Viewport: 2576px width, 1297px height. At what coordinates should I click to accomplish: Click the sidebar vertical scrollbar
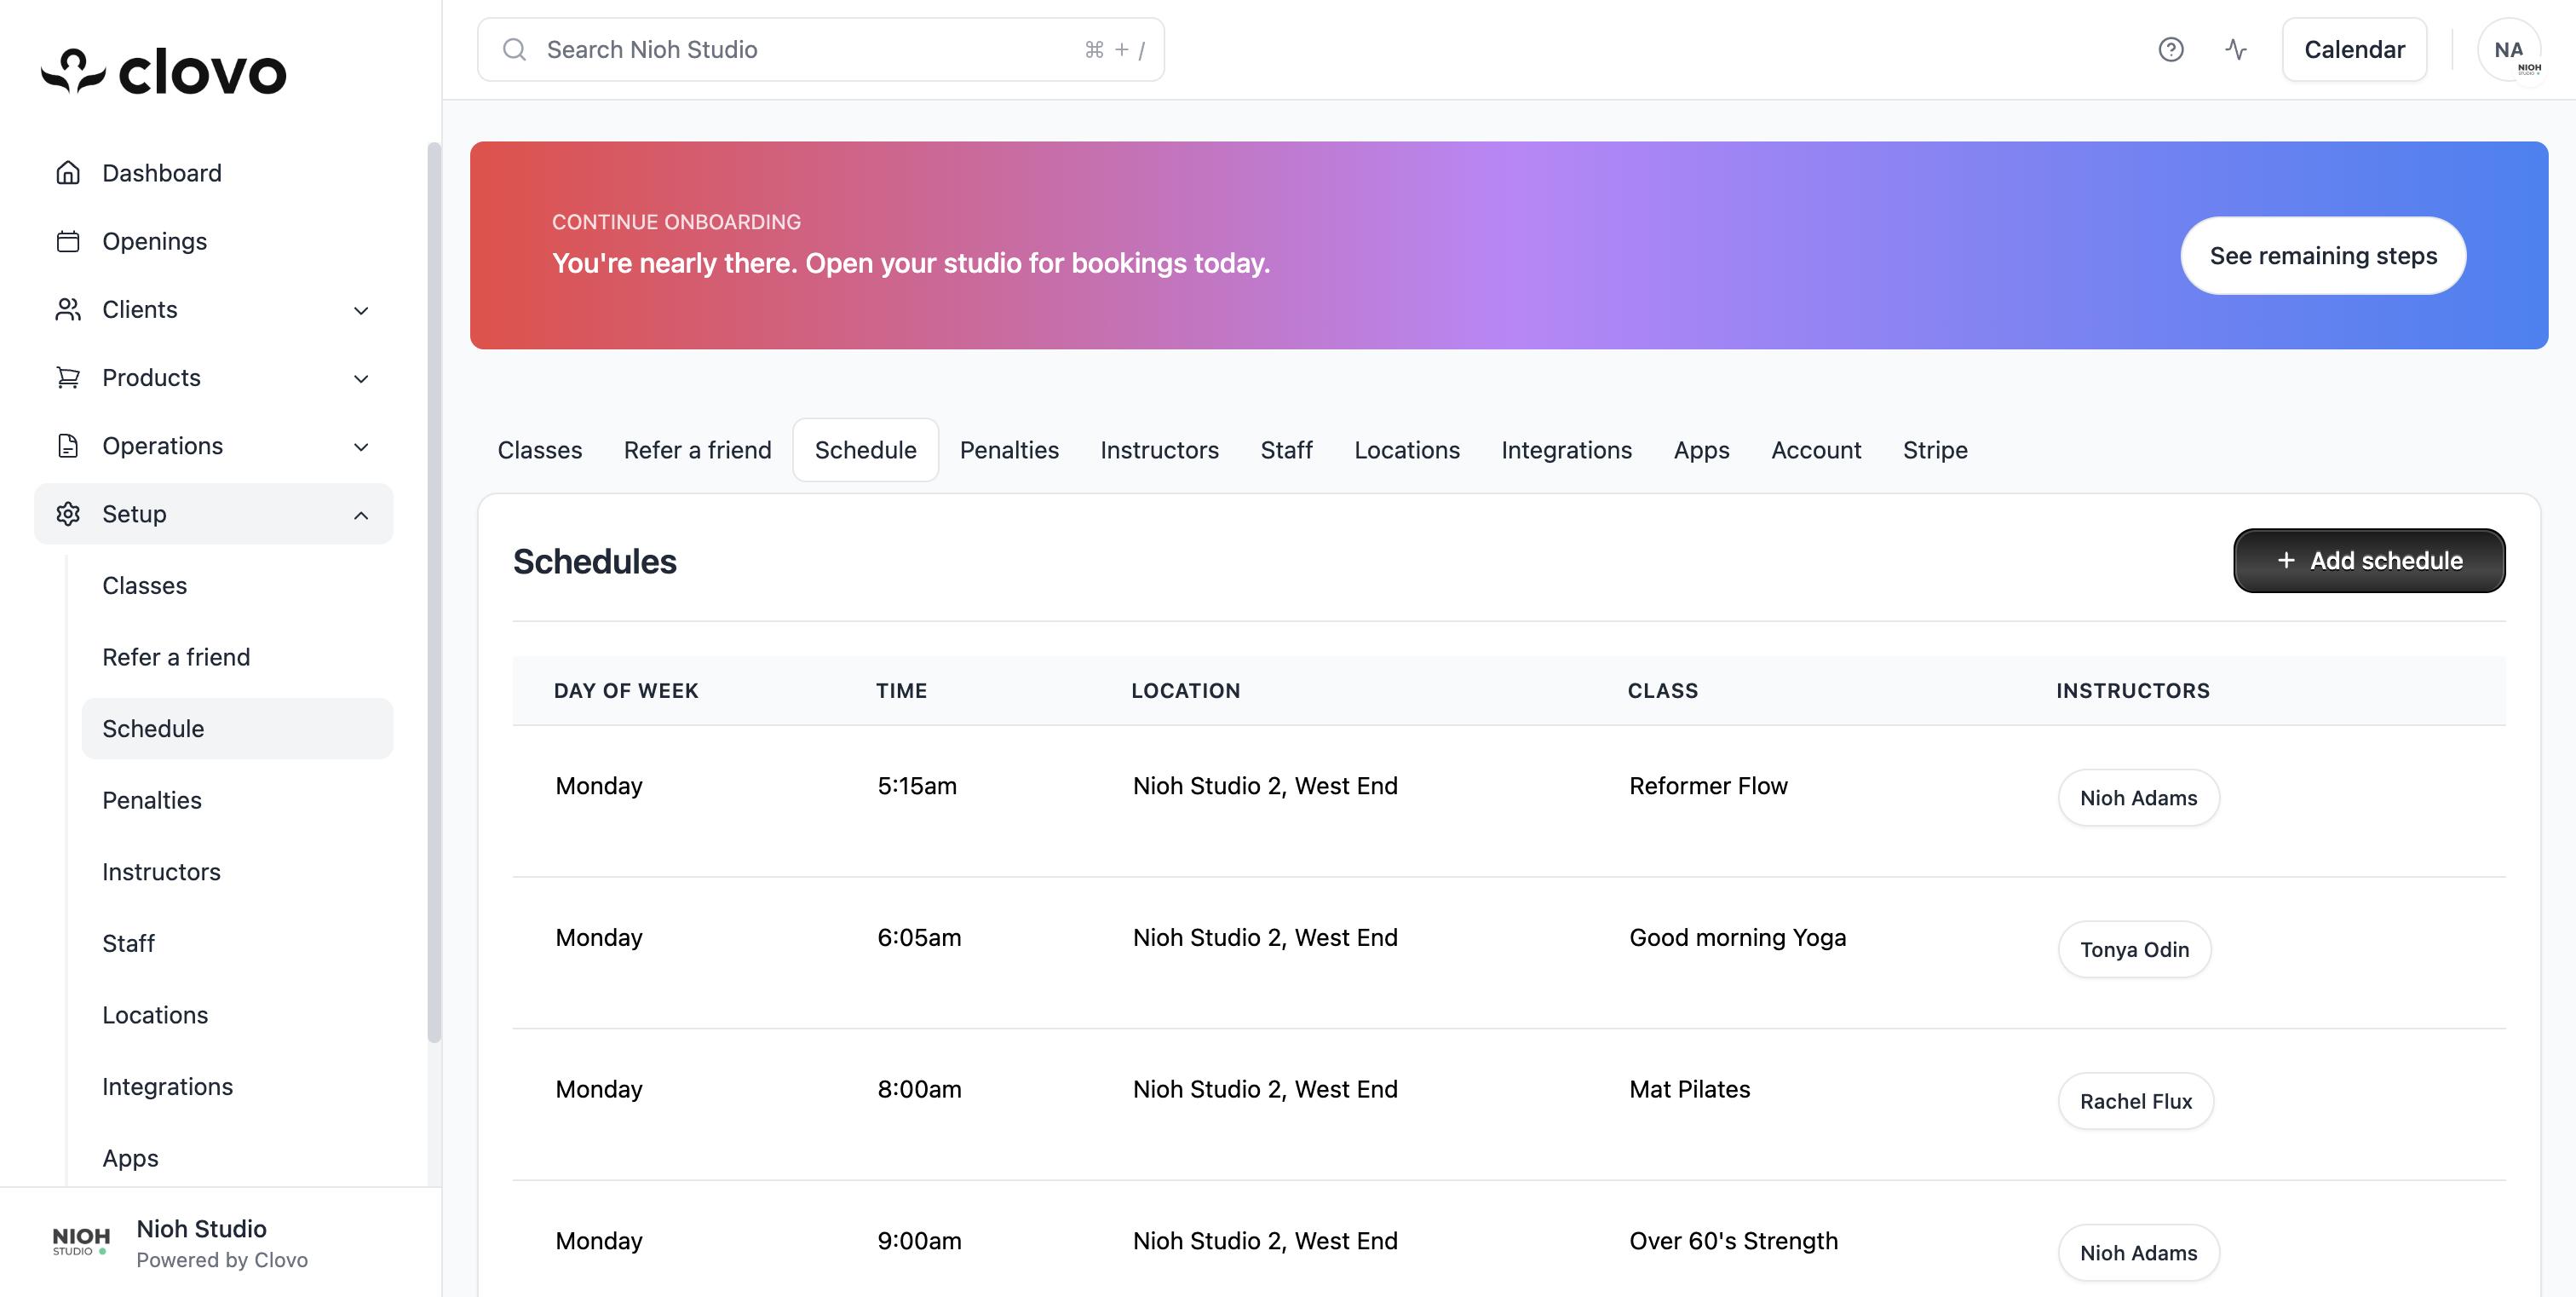pos(434,593)
